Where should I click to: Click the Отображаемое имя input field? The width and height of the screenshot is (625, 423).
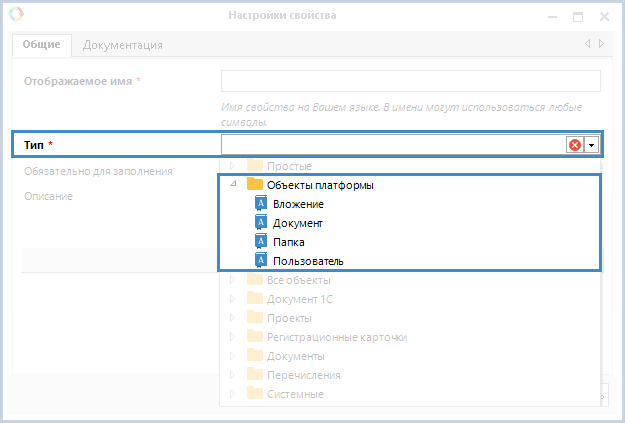click(410, 81)
